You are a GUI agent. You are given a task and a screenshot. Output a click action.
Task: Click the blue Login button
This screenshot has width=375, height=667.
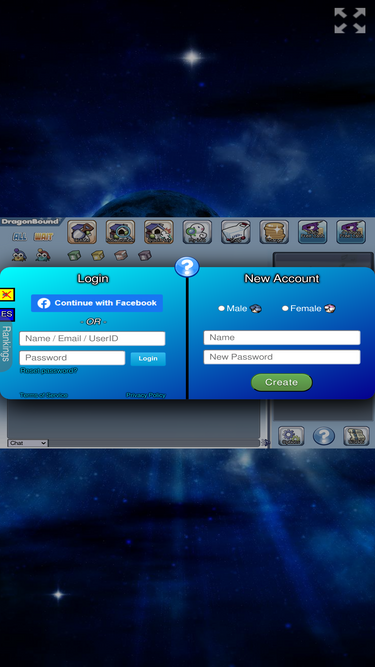point(148,359)
